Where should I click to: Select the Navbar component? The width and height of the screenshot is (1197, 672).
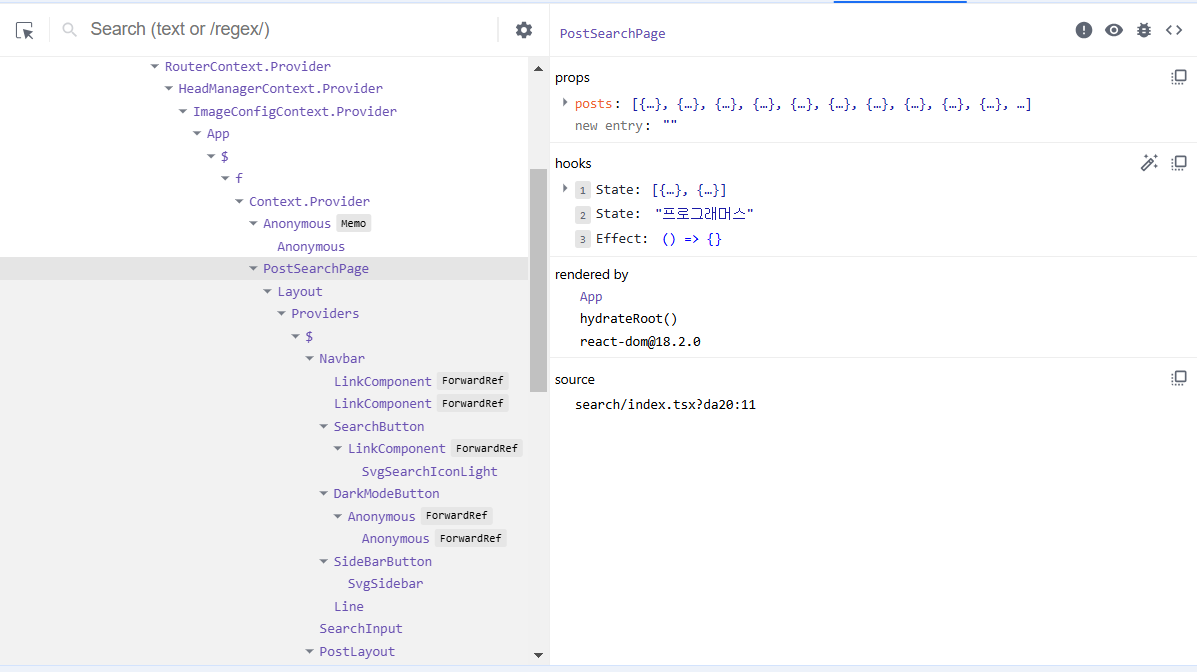341,359
